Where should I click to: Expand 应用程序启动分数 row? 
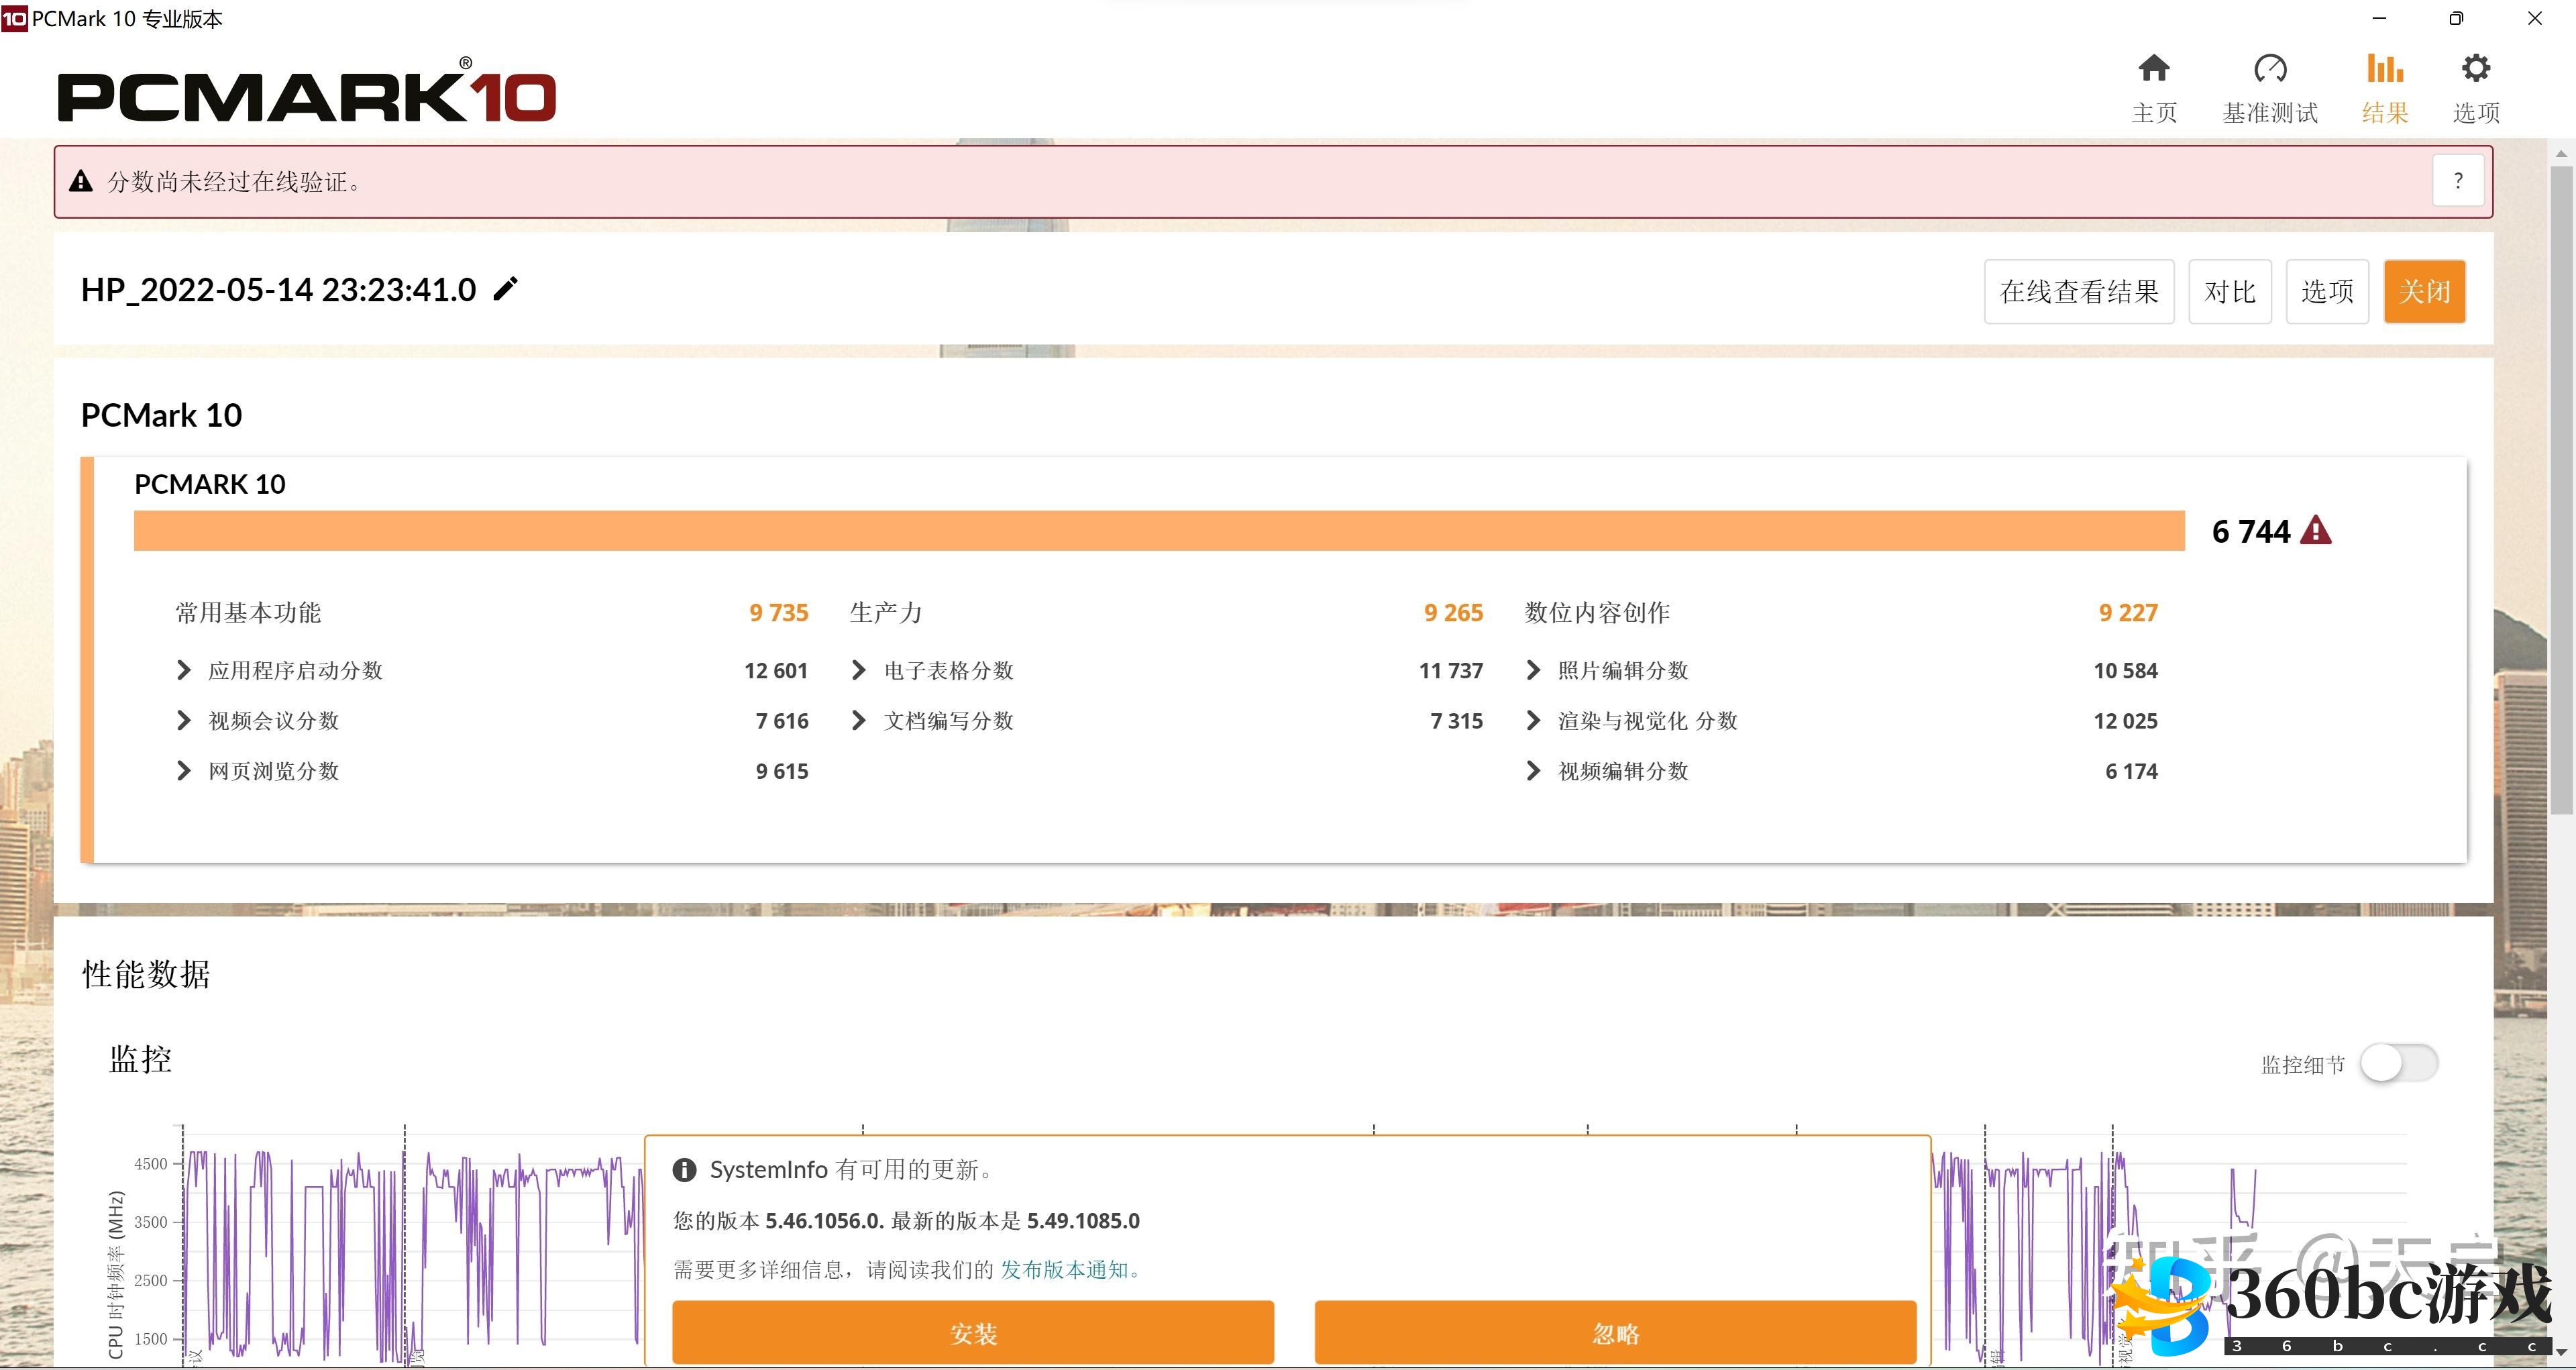tap(184, 670)
